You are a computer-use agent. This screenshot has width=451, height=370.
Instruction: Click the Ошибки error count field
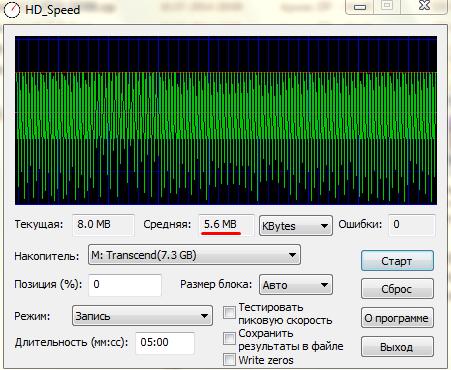tap(412, 225)
